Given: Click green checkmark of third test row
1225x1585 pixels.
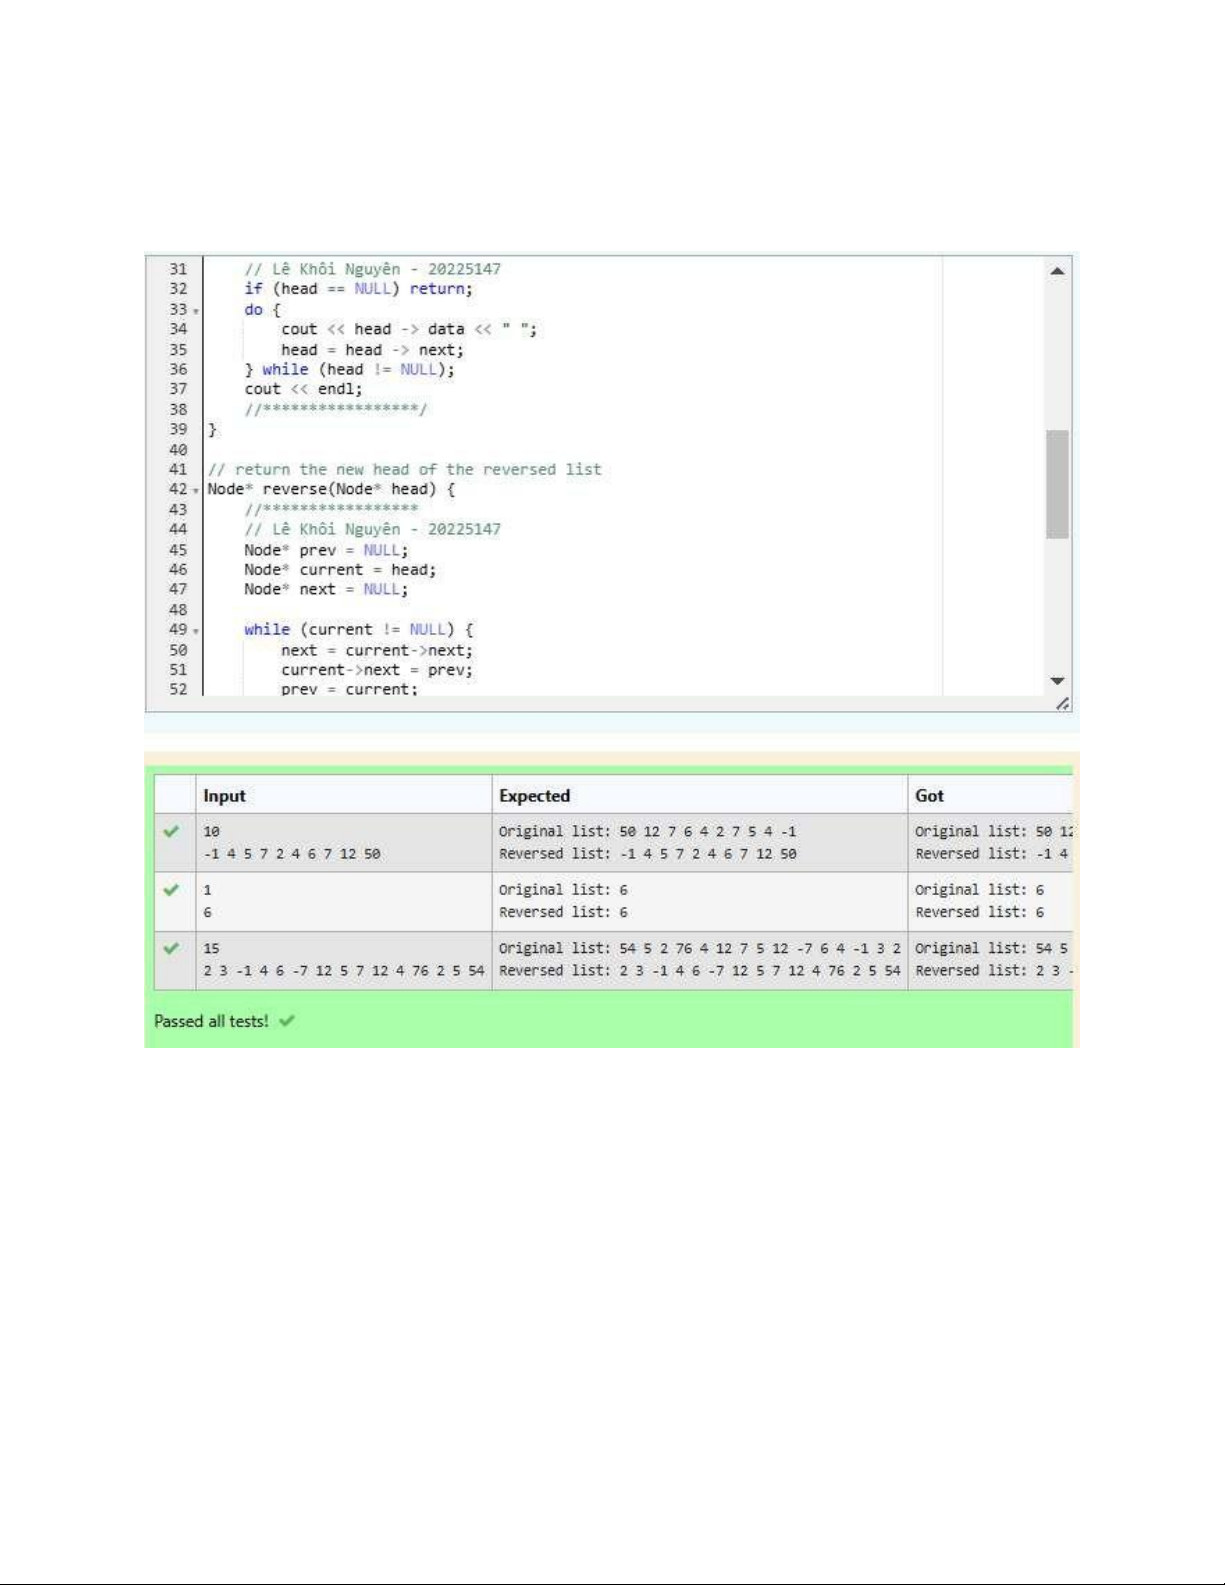Looking at the screenshot, I should 172,948.
